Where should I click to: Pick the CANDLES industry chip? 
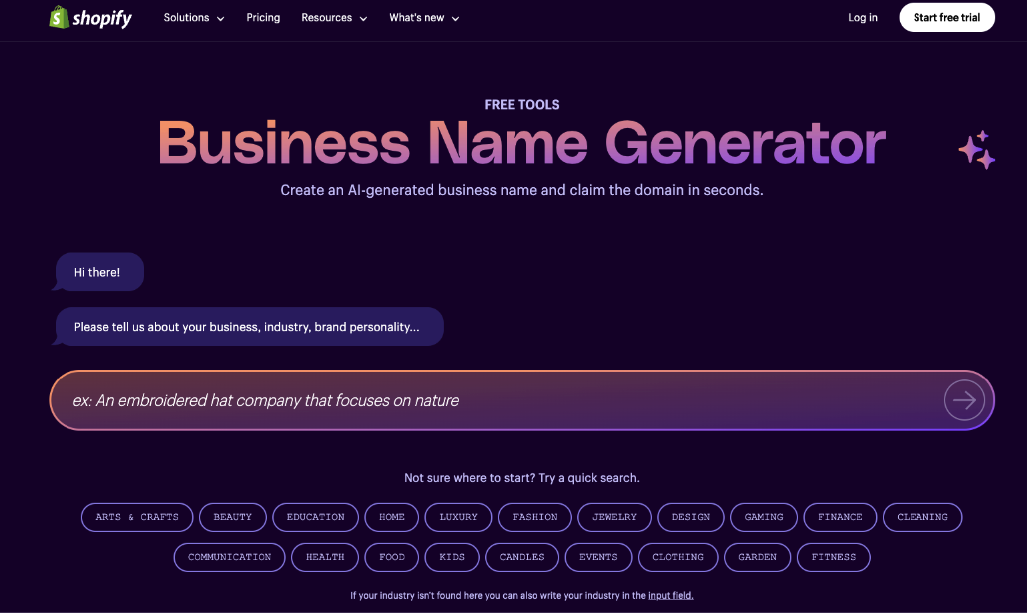(521, 557)
